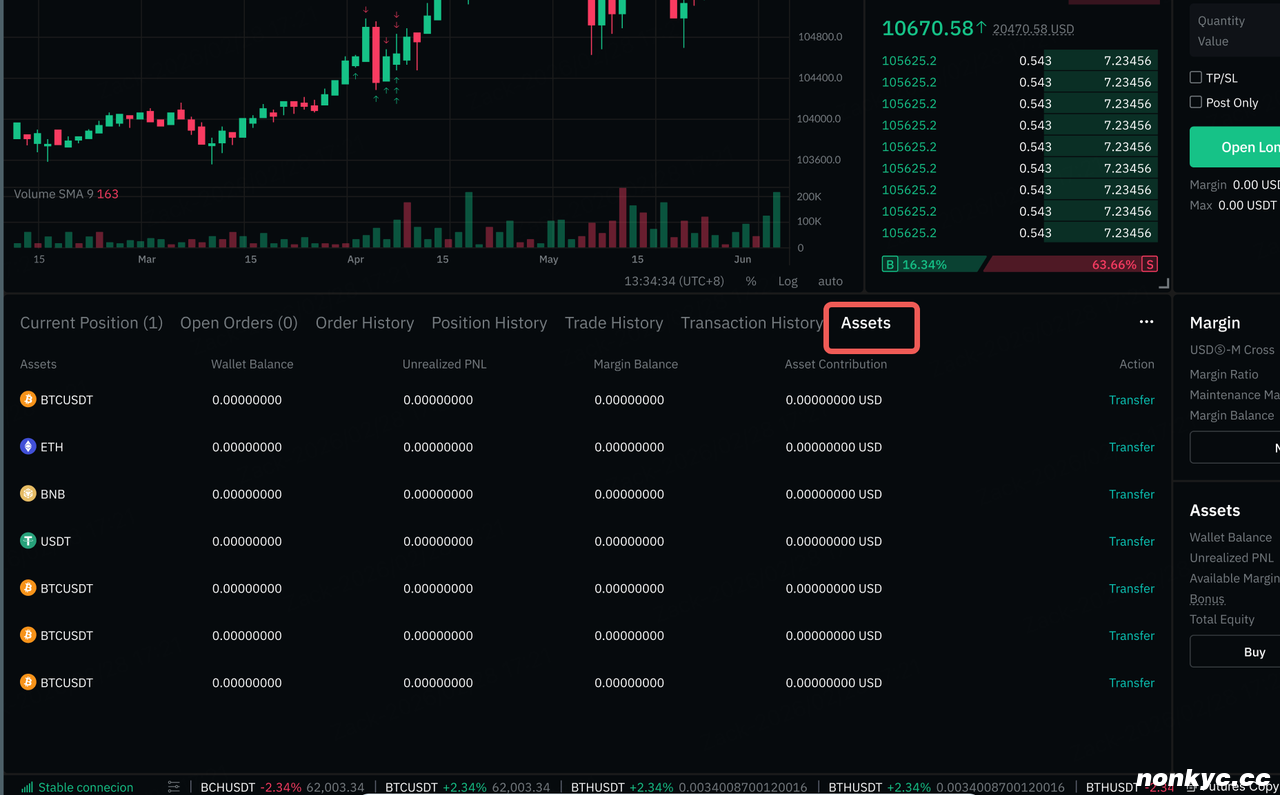
Task: Open the three-dot more options menu
Action: point(1146,322)
